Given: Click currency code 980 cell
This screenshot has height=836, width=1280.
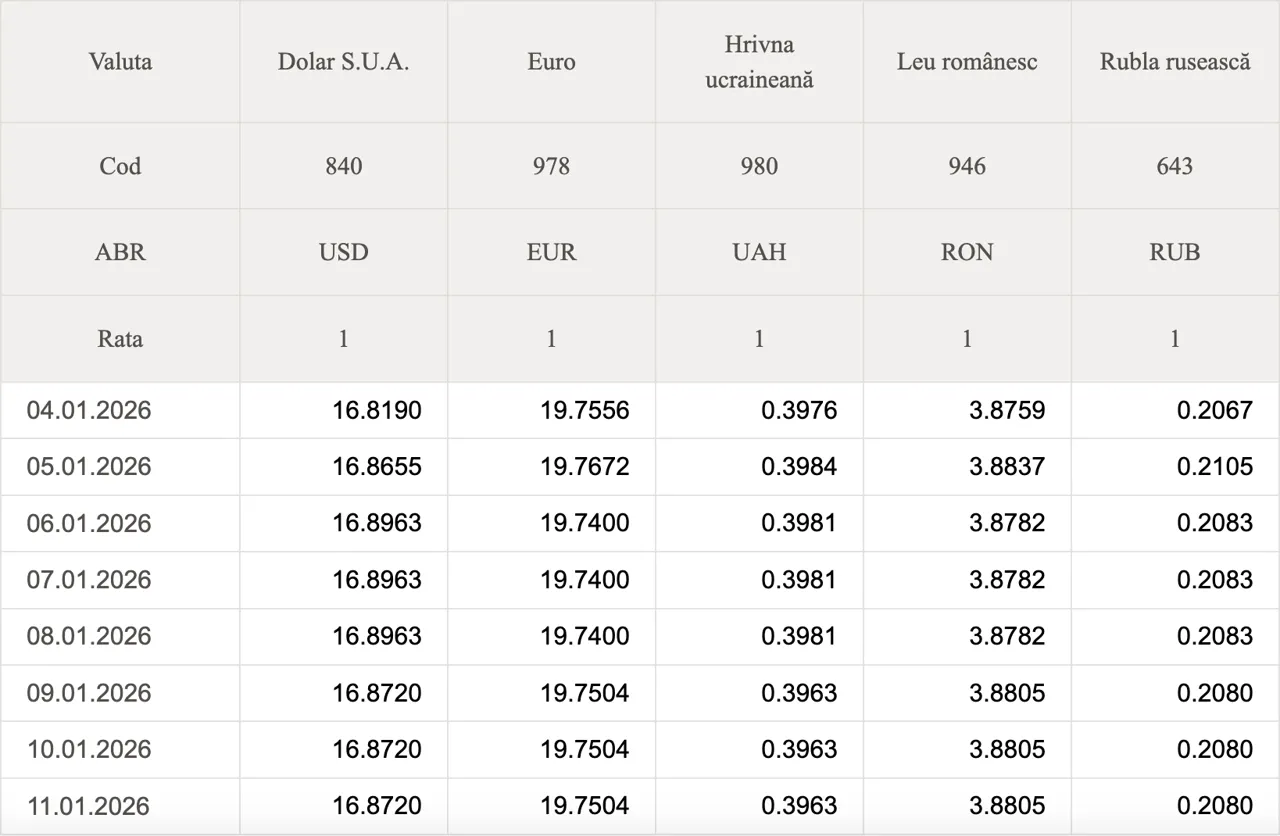Looking at the screenshot, I should click(759, 166).
